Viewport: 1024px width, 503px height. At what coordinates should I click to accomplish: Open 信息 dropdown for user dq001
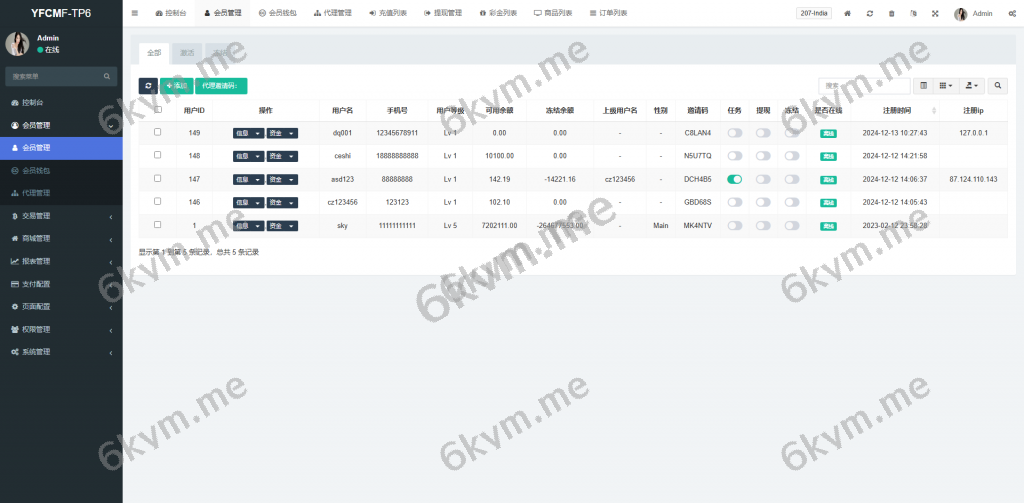coord(249,133)
